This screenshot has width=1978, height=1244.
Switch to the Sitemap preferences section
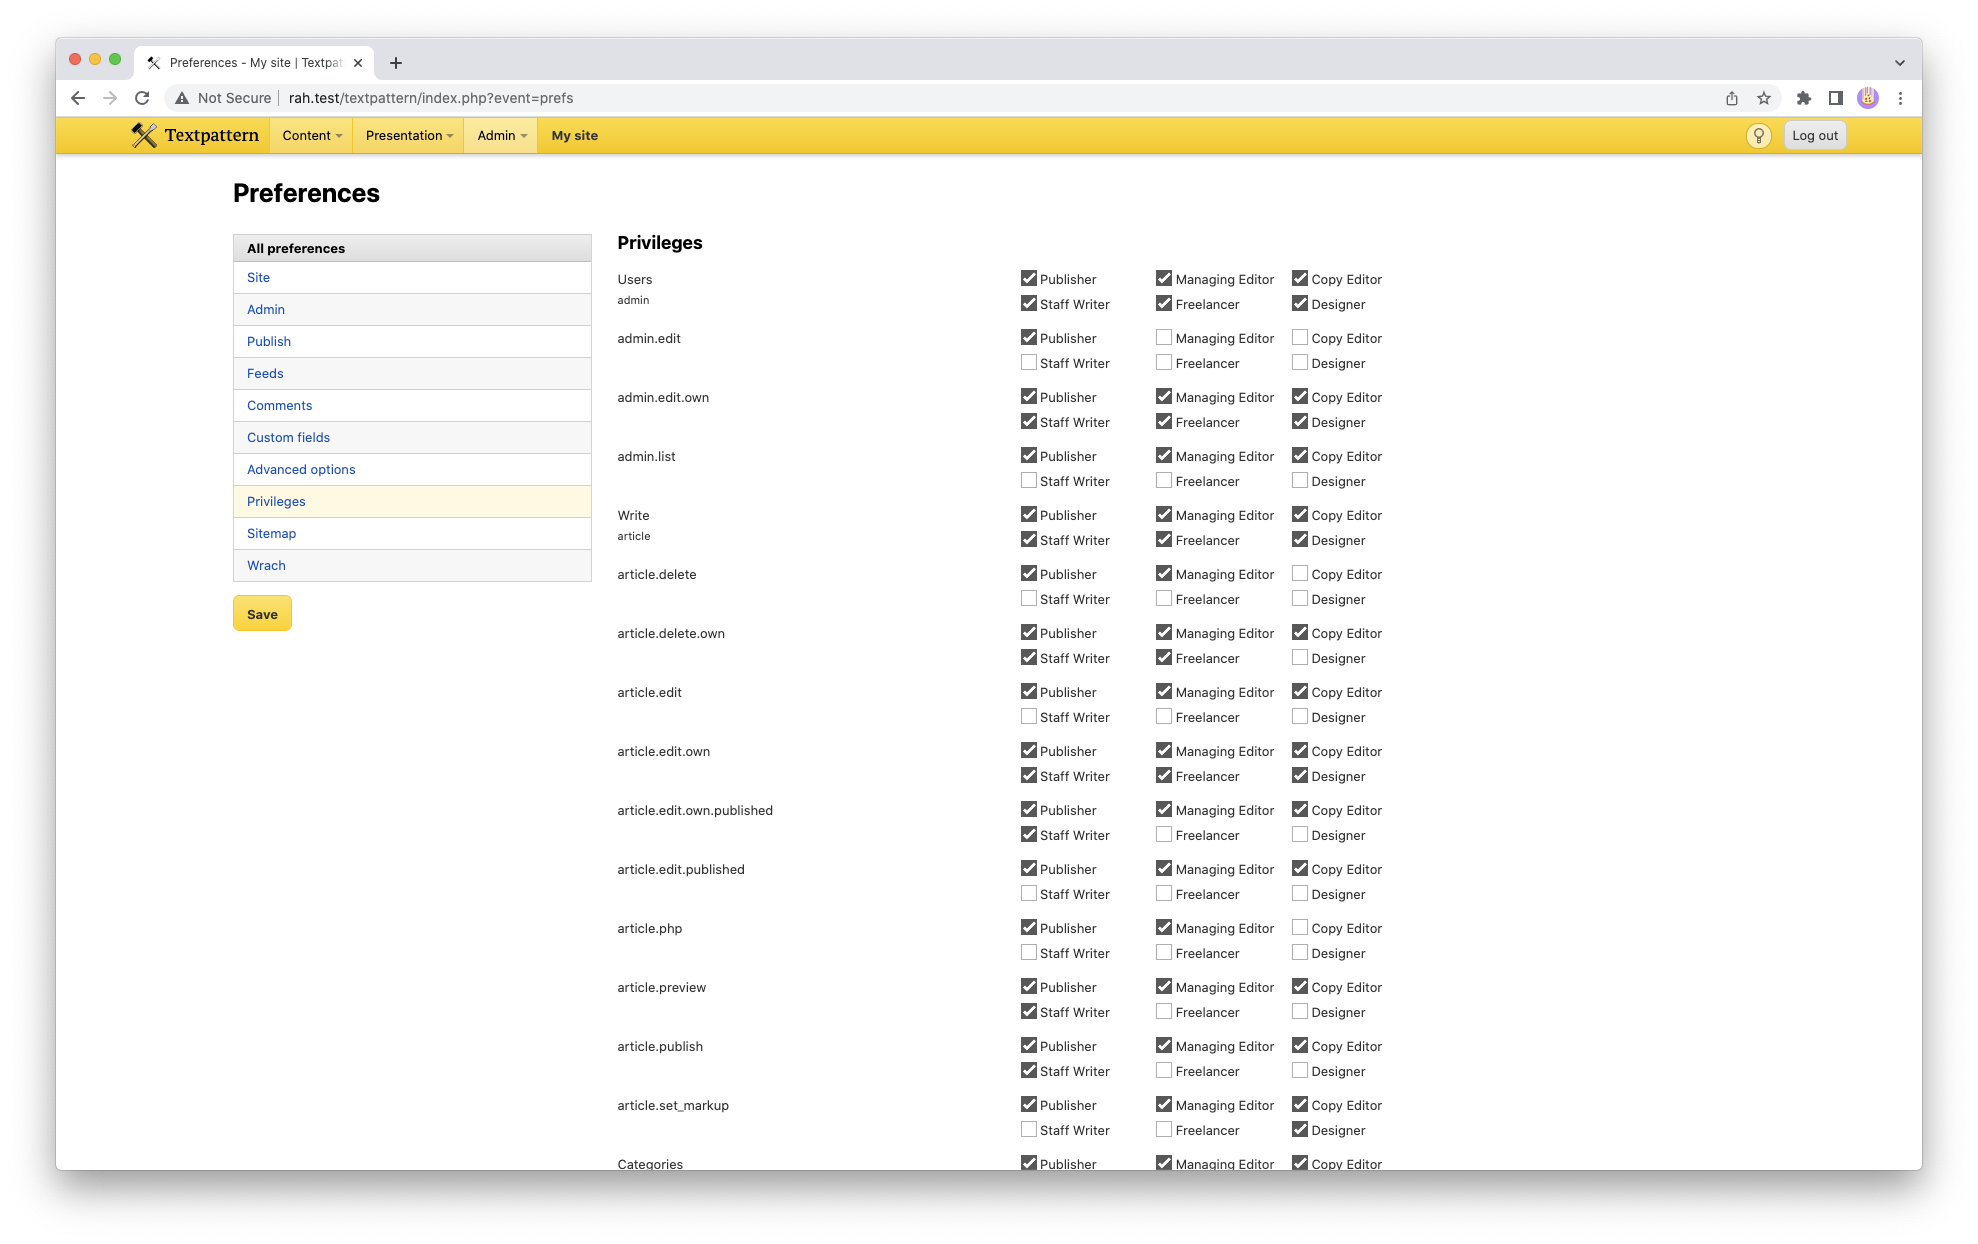click(271, 533)
